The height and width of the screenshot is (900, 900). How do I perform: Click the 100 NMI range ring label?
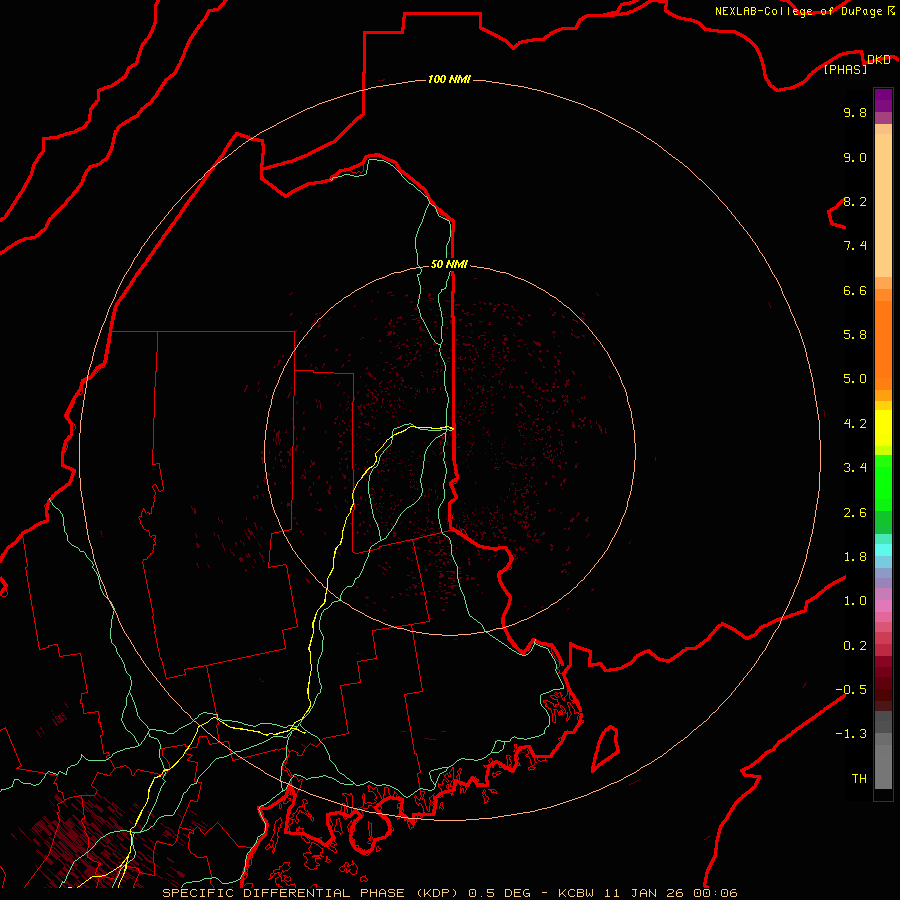pyautogui.click(x=449, y=79)
